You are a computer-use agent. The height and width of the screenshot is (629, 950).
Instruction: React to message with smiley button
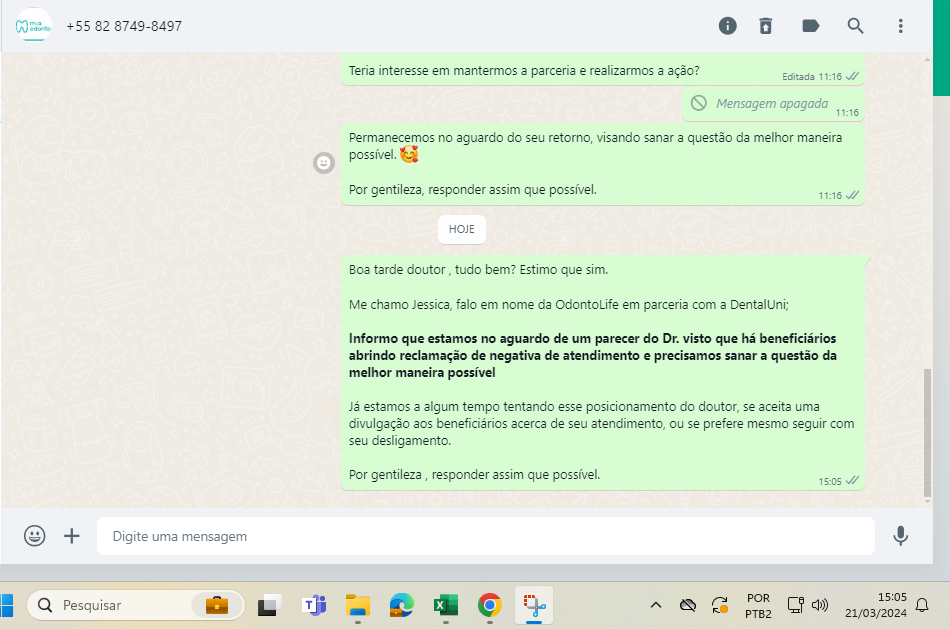[324, 163]
